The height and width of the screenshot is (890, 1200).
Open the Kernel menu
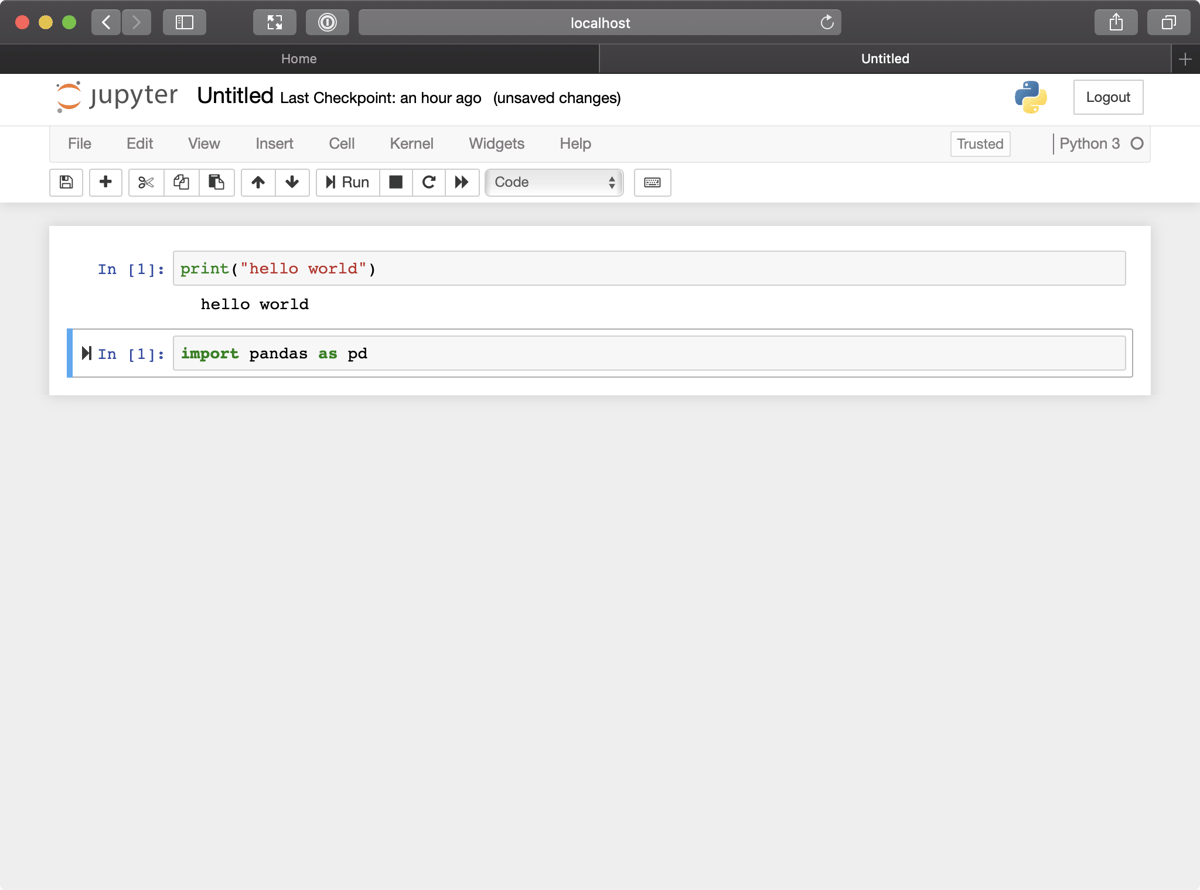(411, 143)
